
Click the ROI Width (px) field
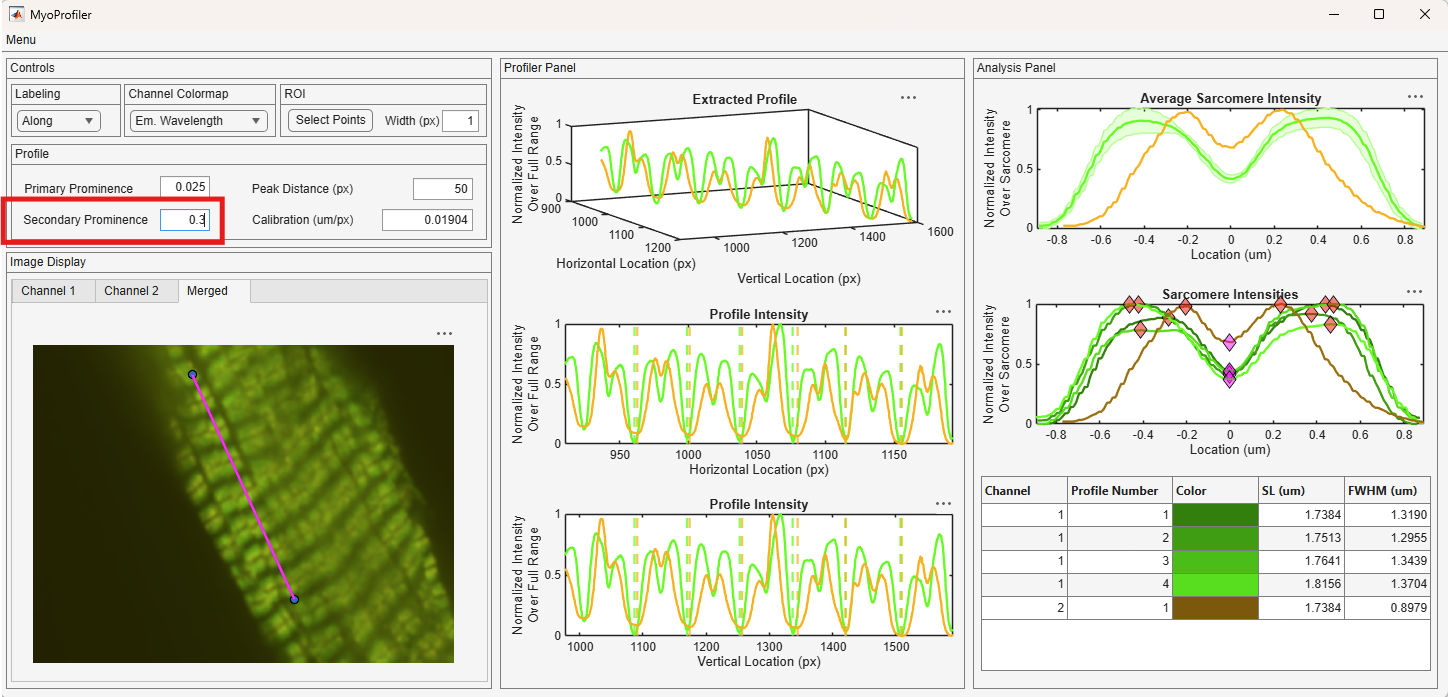click(461, 121)
